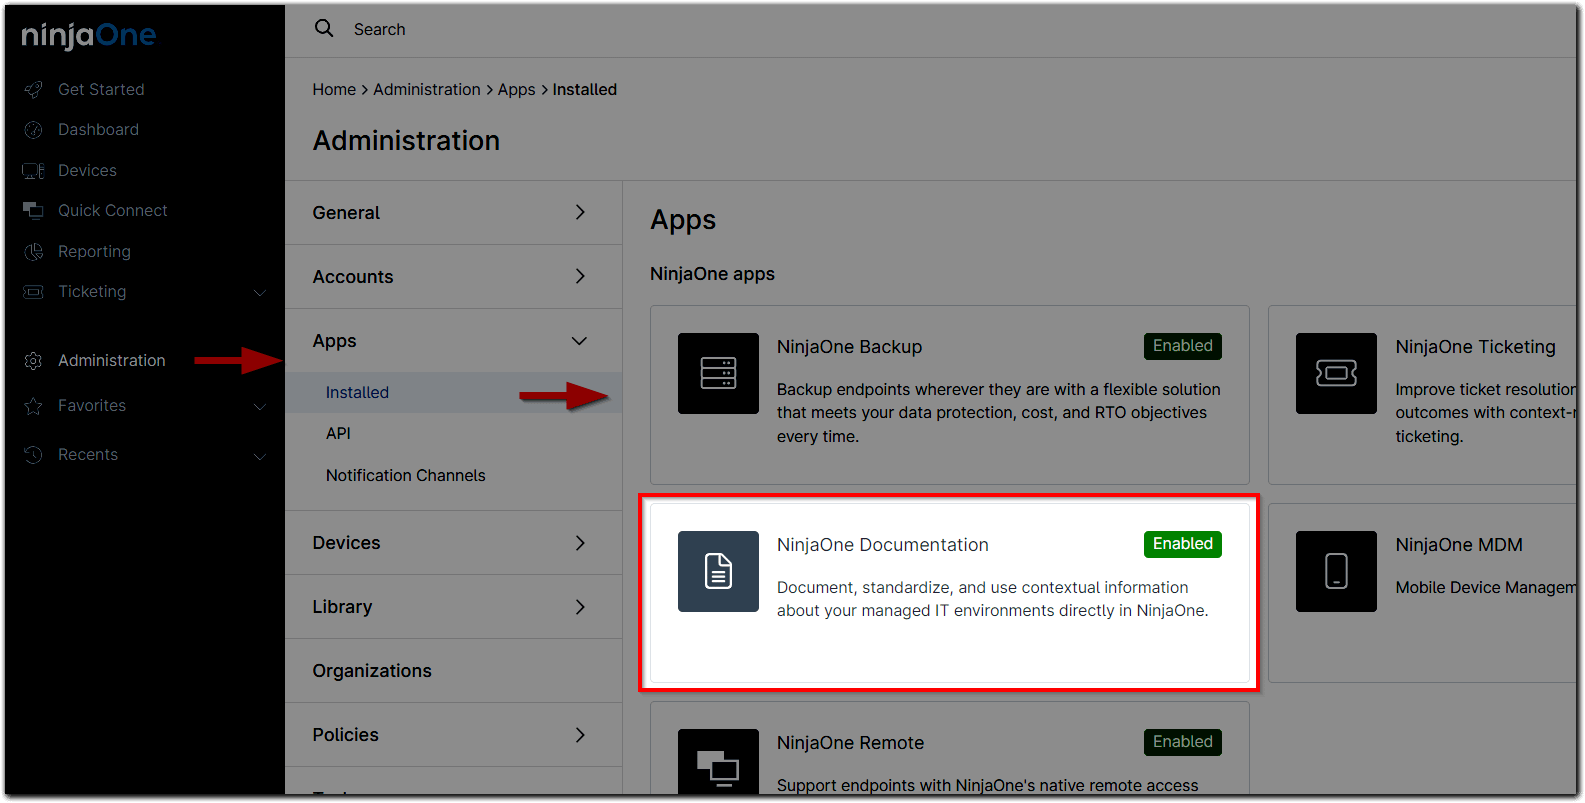
Task: Click the NinjaOne logo
Action: tap(89, 36)
